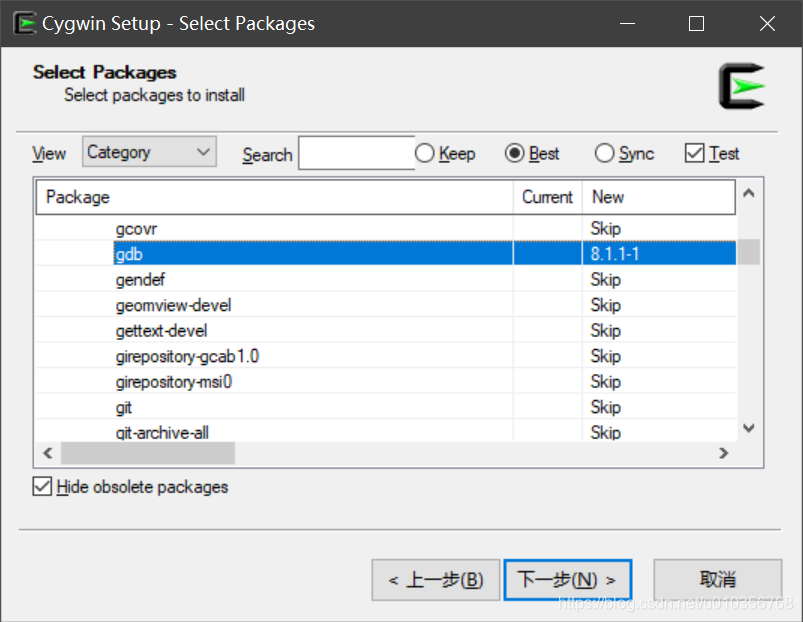Image resolution: width=803 pixels, height=622 pixels.
Task: Maximize the Cygwin Setup window
Action: pyautogui.click(x=696, y=24)
